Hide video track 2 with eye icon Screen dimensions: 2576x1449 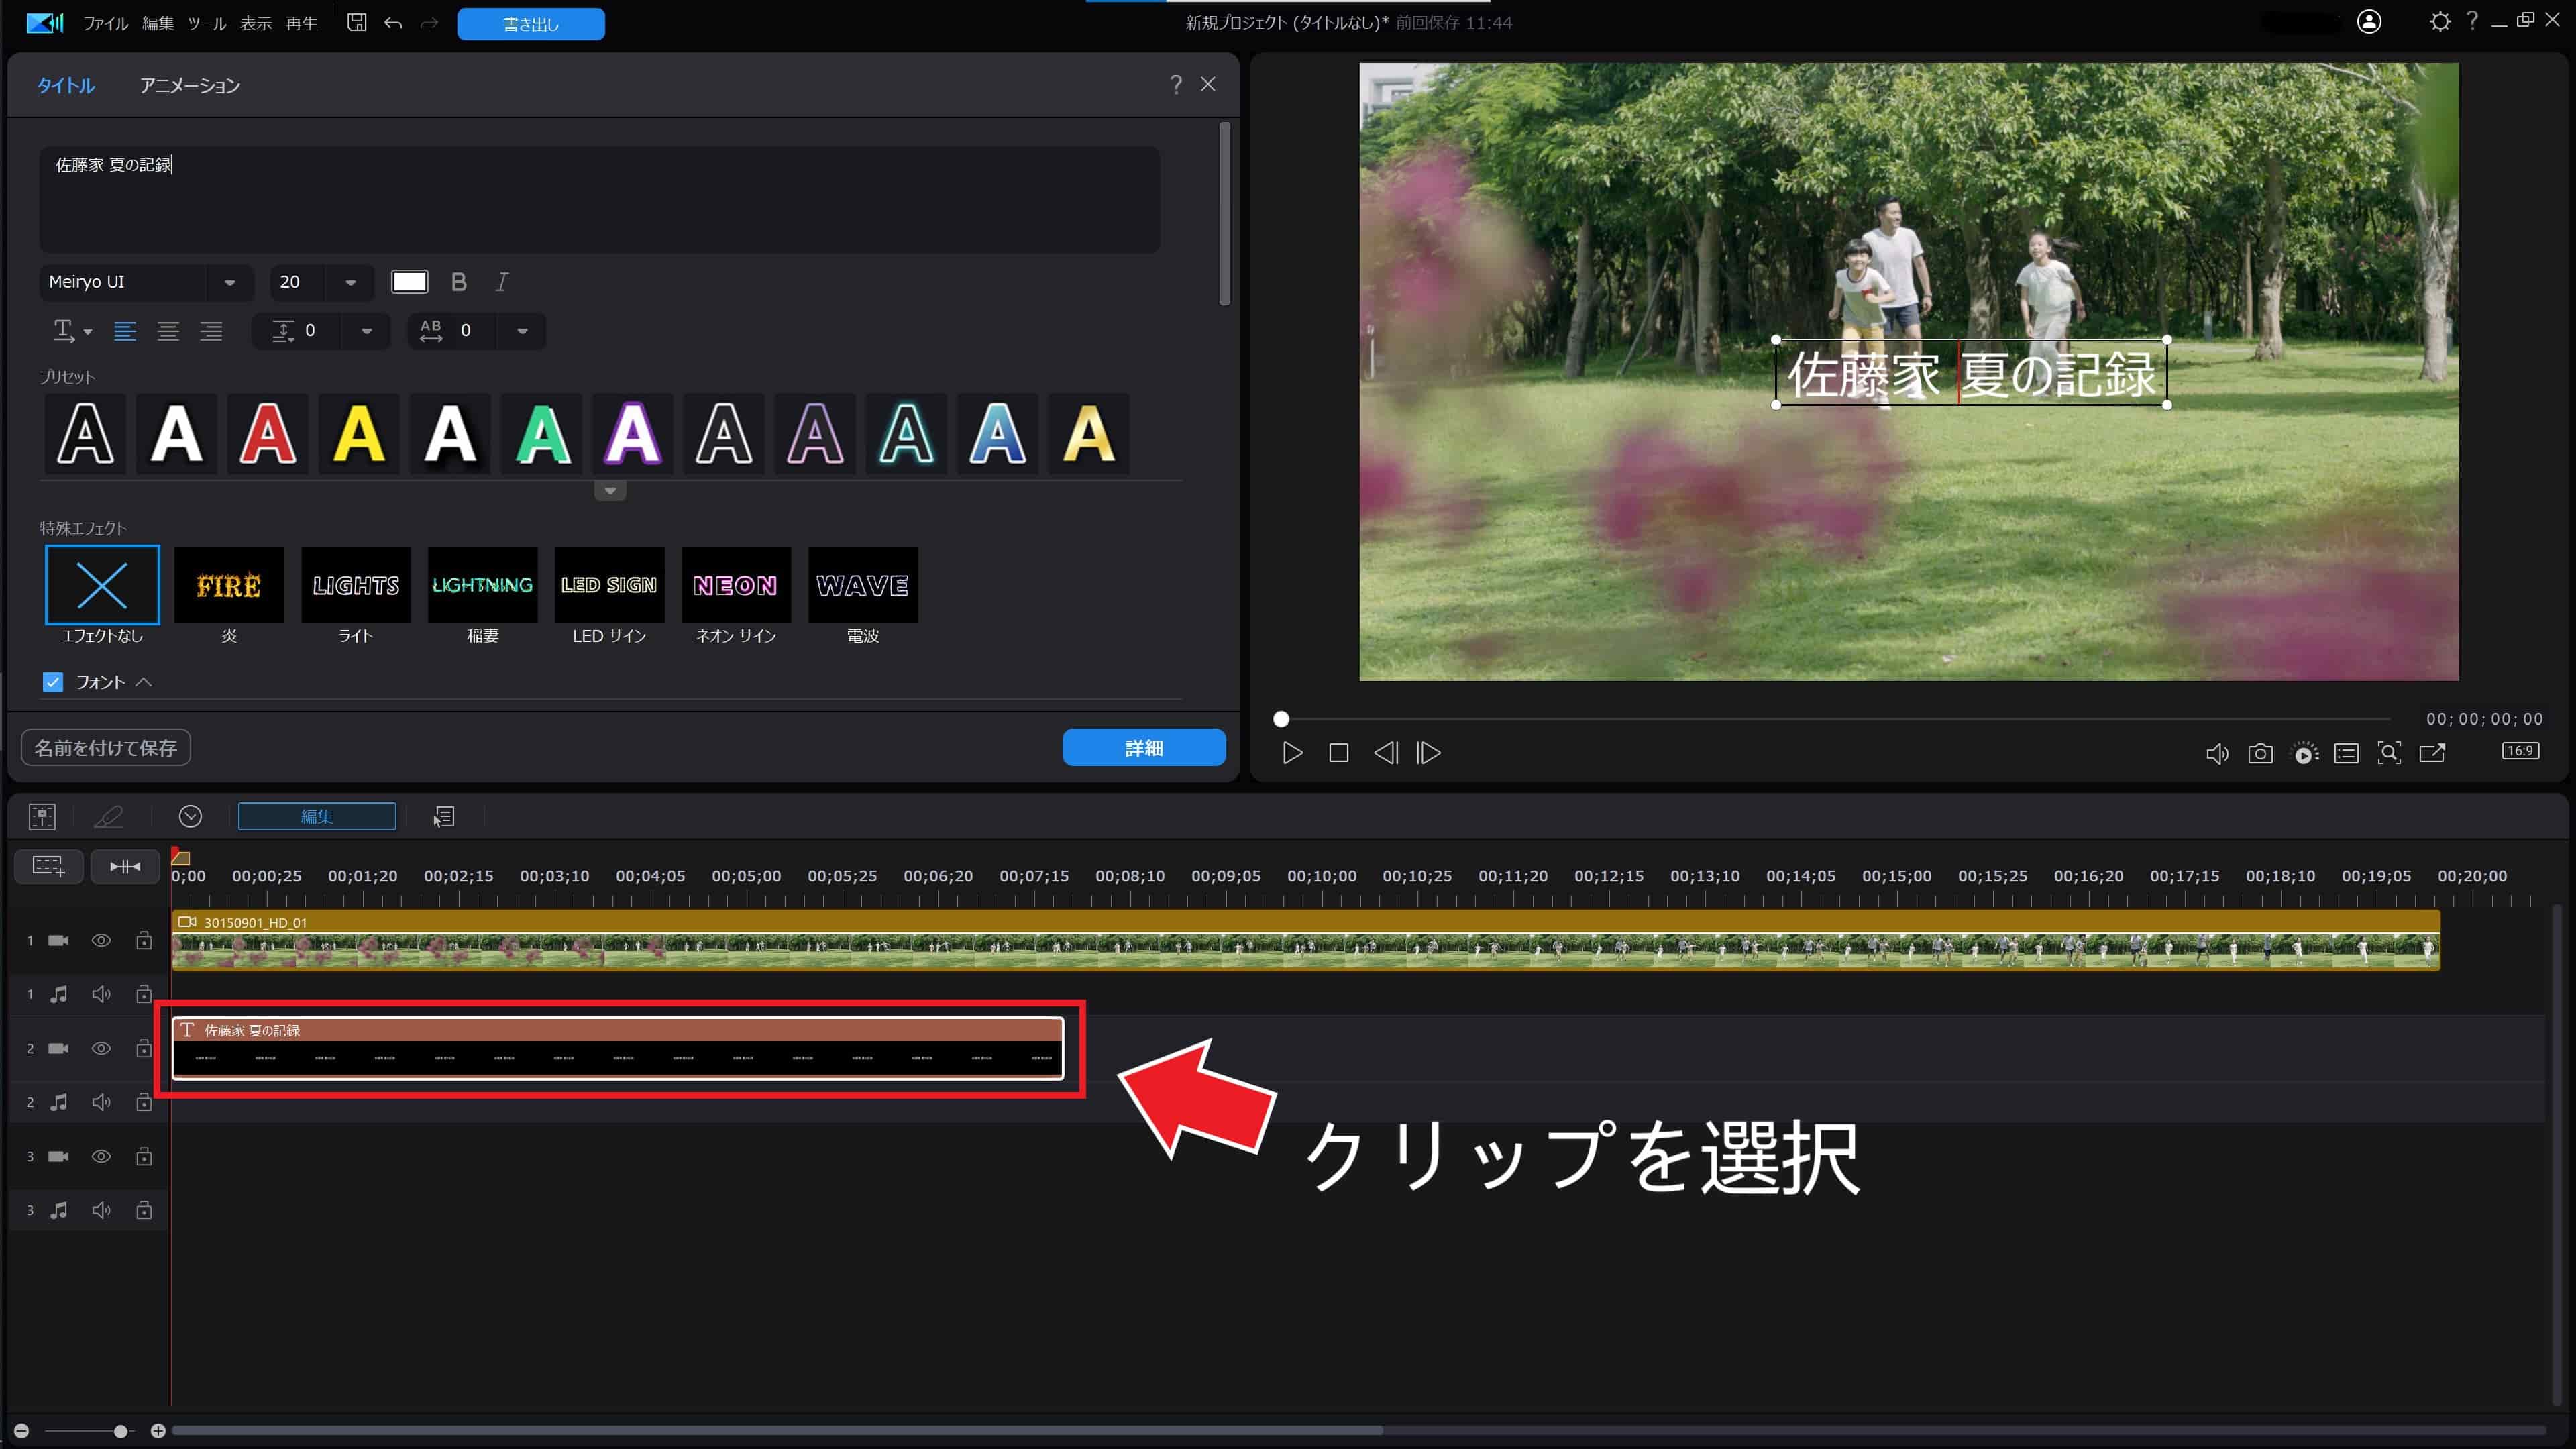click(x=101, y=1048)
